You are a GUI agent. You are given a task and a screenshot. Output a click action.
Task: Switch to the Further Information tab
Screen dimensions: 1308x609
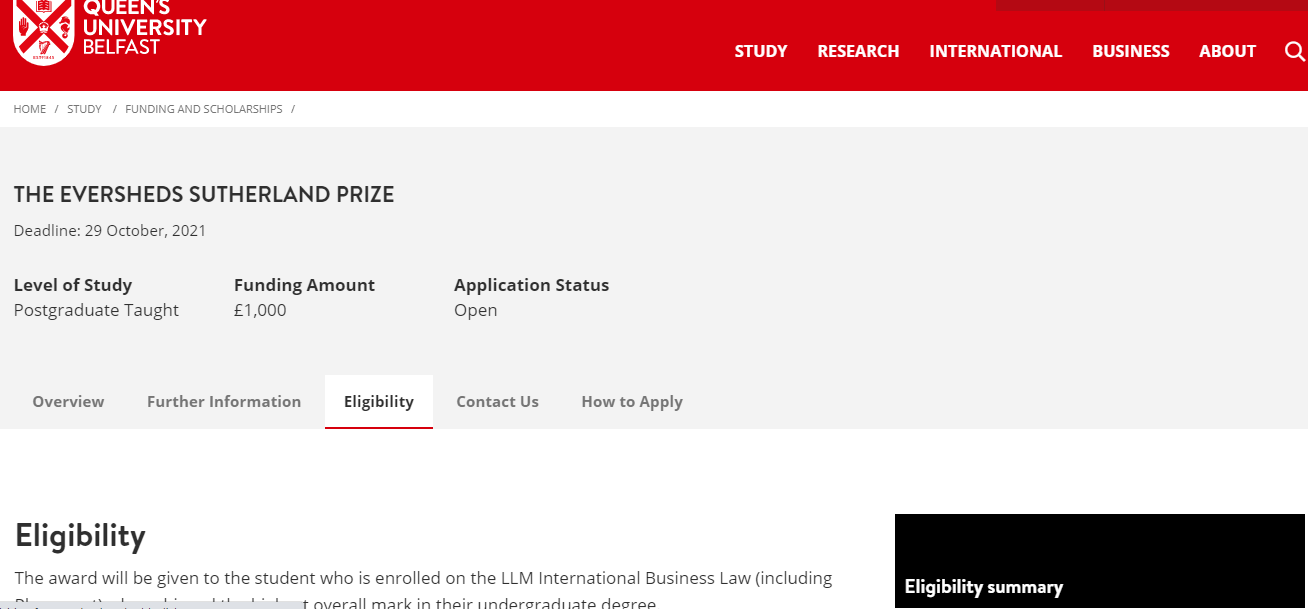(x=224, y=402)
